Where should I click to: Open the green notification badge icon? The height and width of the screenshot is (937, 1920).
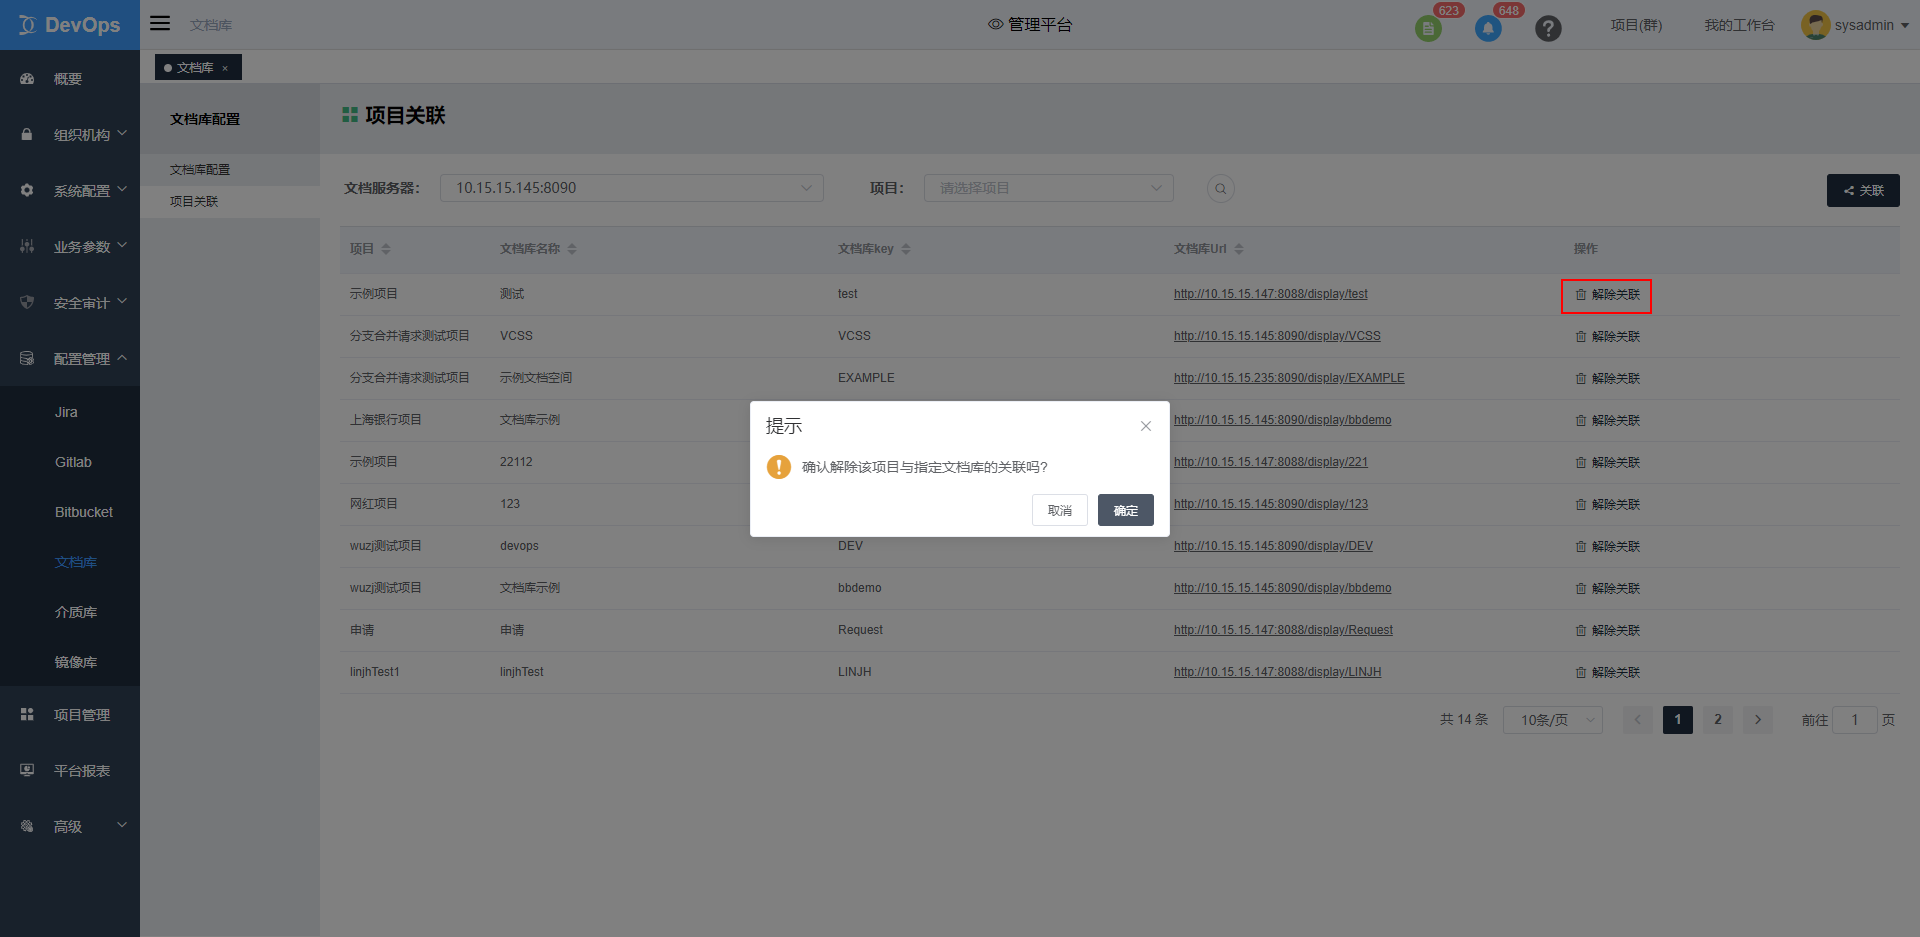click(x=1428, y=29)
